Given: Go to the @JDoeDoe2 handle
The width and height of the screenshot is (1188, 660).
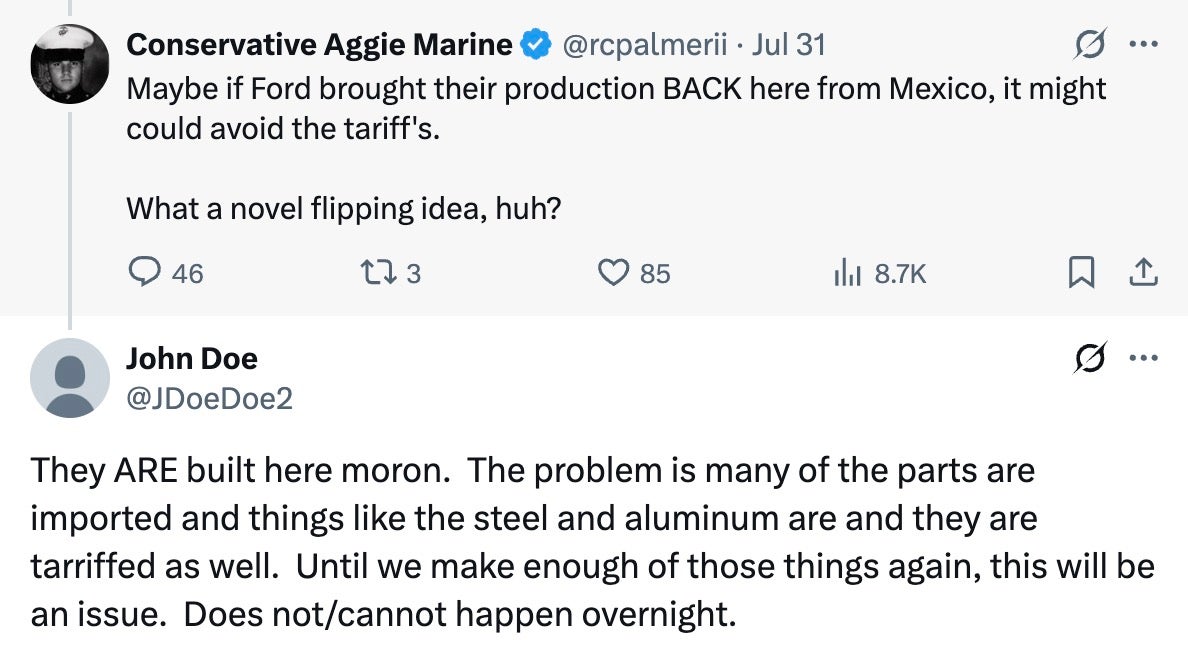Looking at the screenshot, I should pyautogui.click(x=209, y=399).
